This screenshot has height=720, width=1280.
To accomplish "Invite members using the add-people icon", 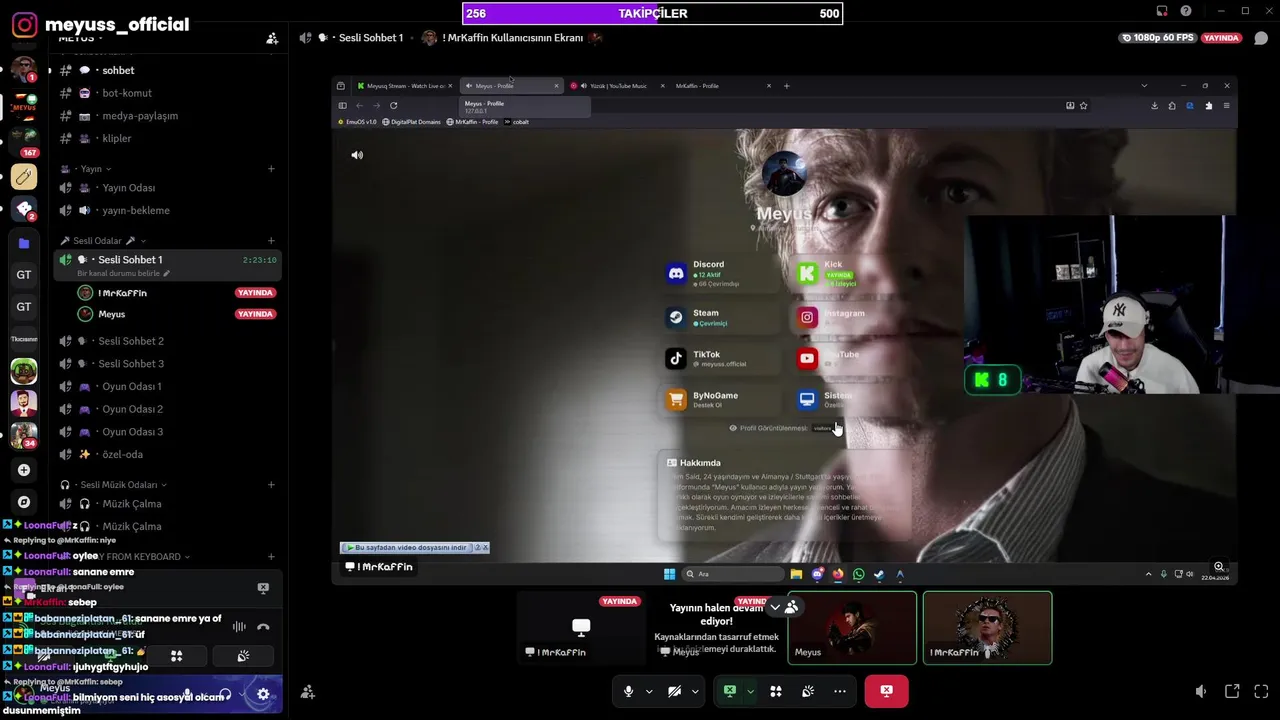I will point(272,38).
